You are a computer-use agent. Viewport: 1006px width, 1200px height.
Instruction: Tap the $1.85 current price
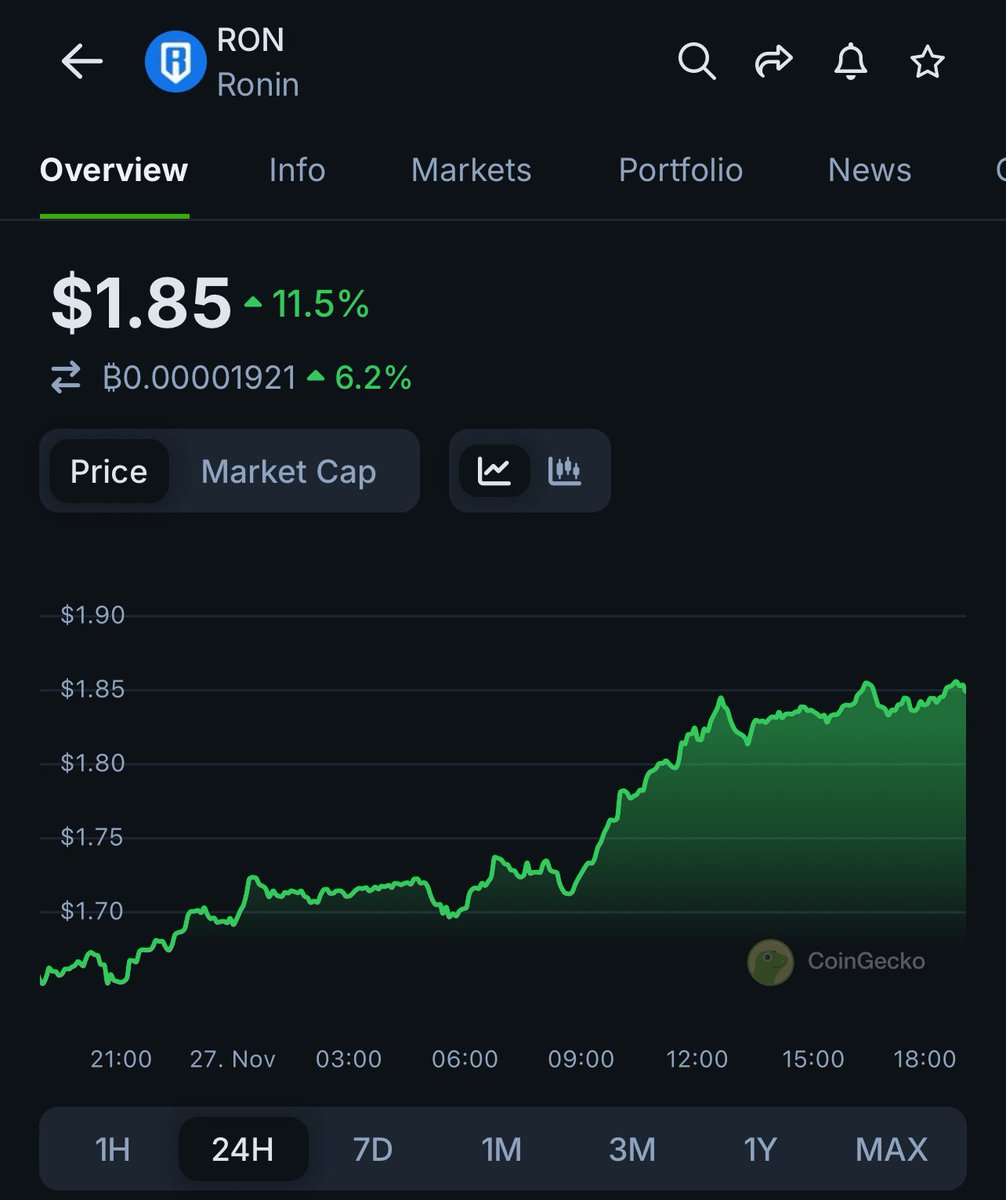pos(141,303)
